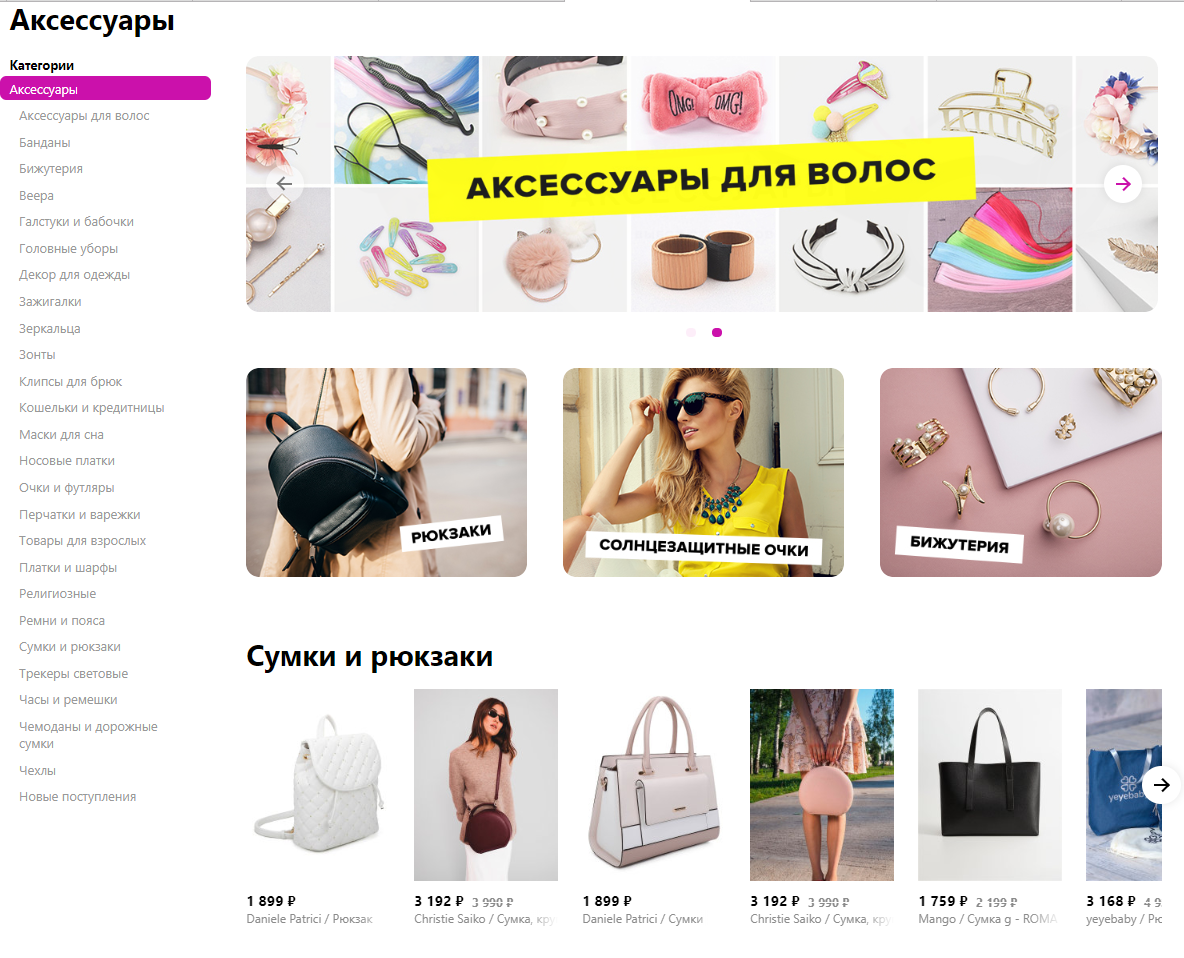This screenshot has width=1184, height=958.
Task: Open the black Mango tote bag product
Action: point(989,784)
